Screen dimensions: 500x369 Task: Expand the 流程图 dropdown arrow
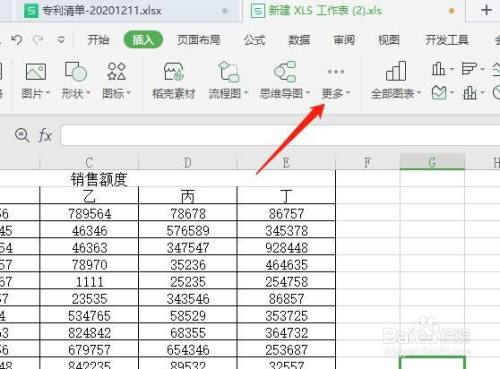coord(246,93)
